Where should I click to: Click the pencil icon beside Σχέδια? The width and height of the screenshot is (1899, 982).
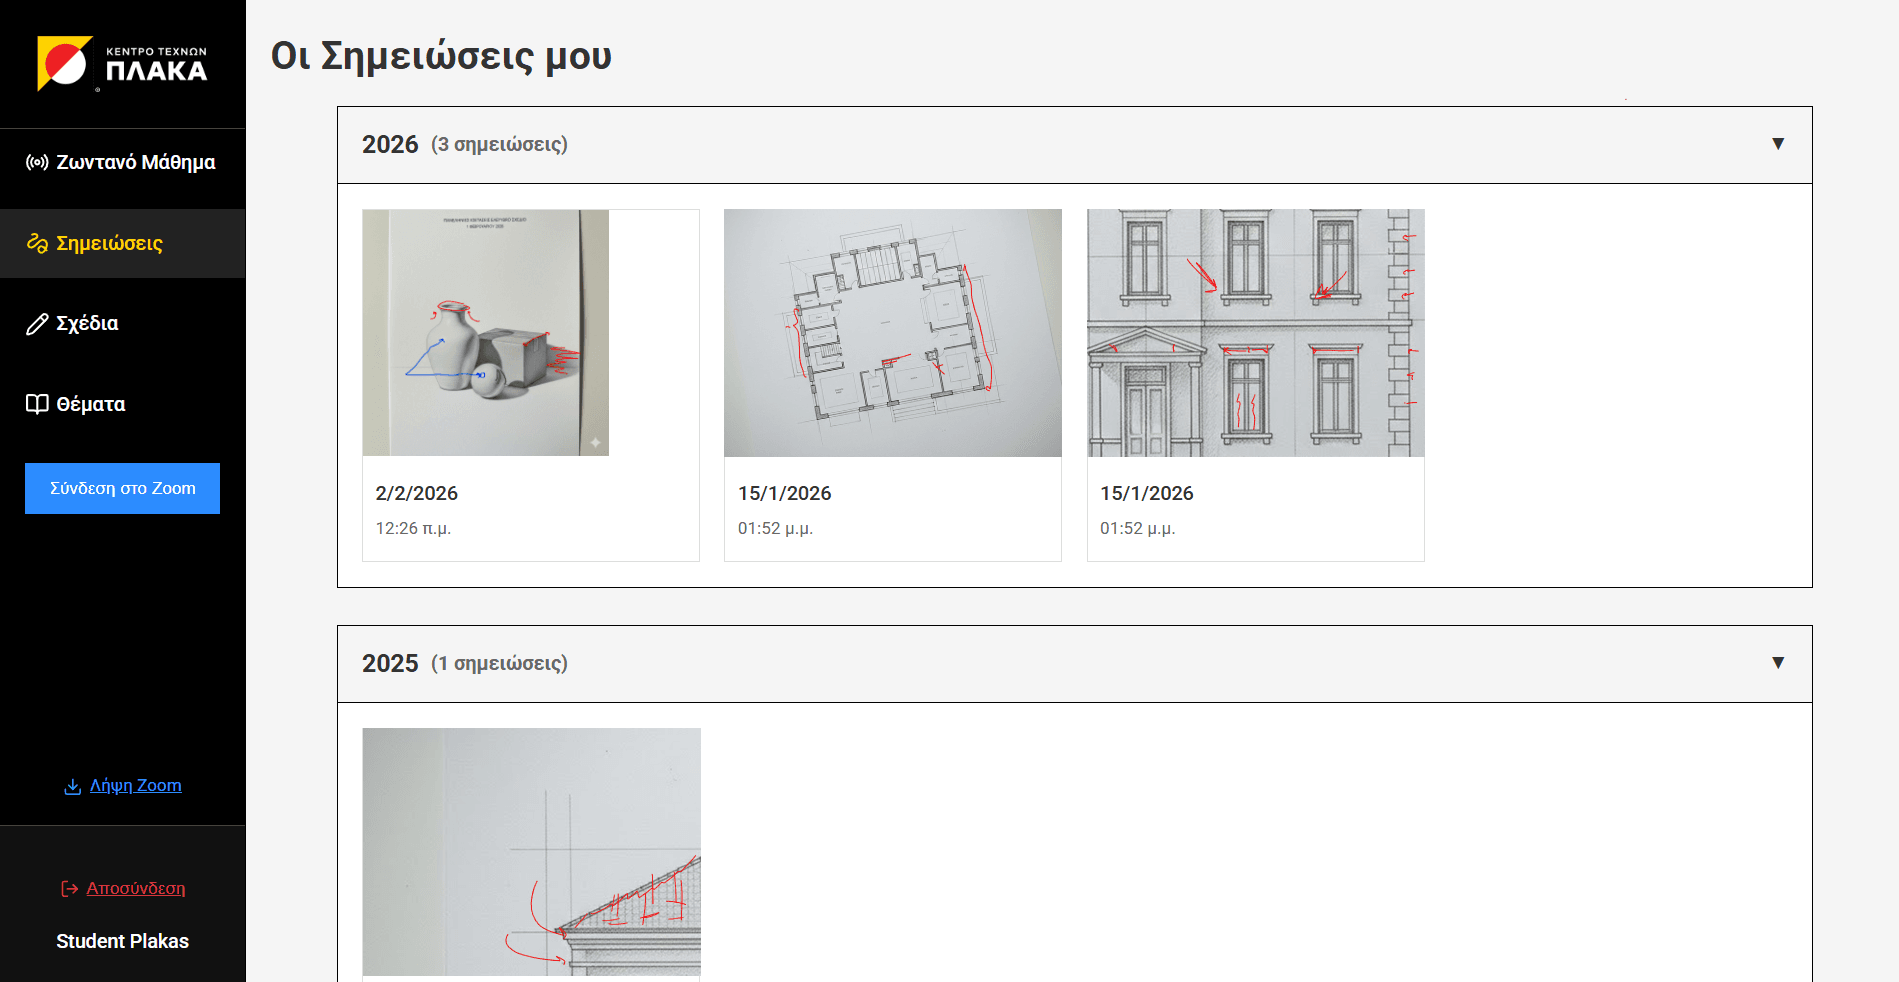[x=37, y=324]
